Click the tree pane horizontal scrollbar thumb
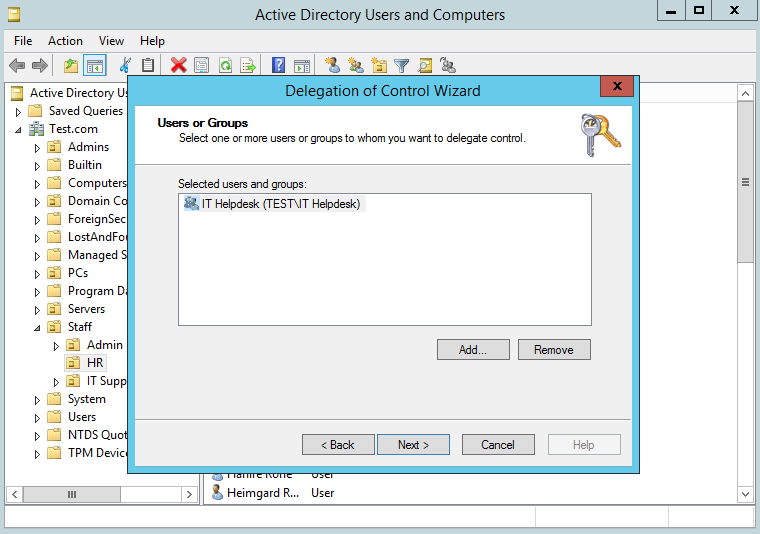 click(x=72, y=494)
